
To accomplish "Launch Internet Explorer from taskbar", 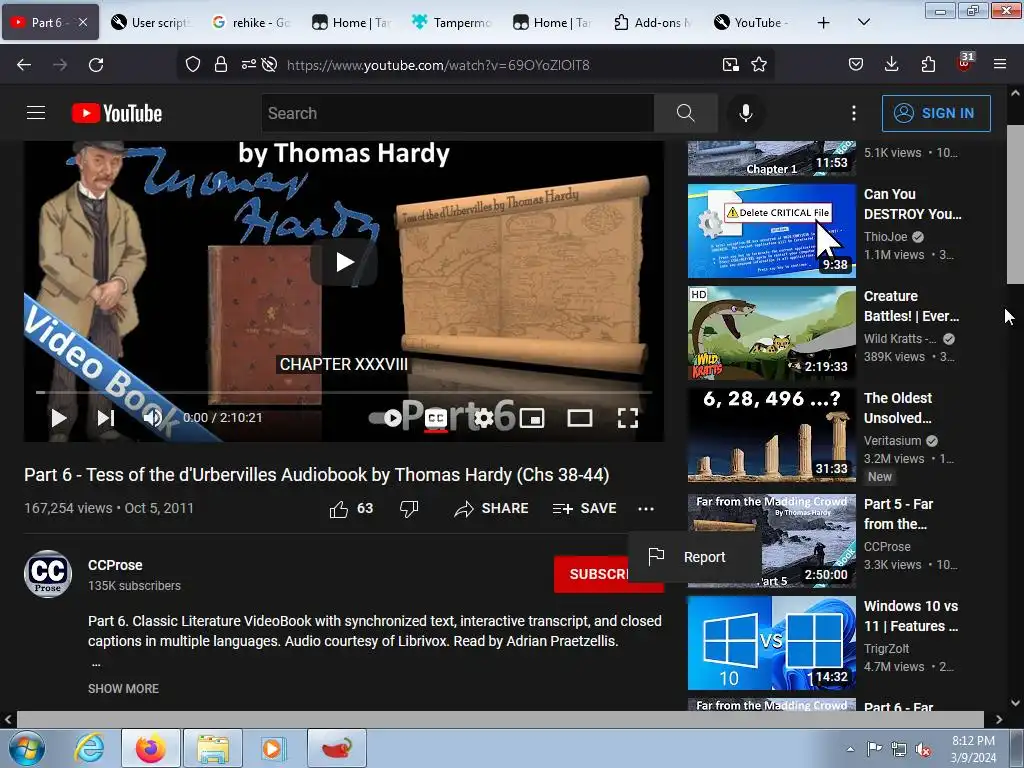I will tap(89, 748).
